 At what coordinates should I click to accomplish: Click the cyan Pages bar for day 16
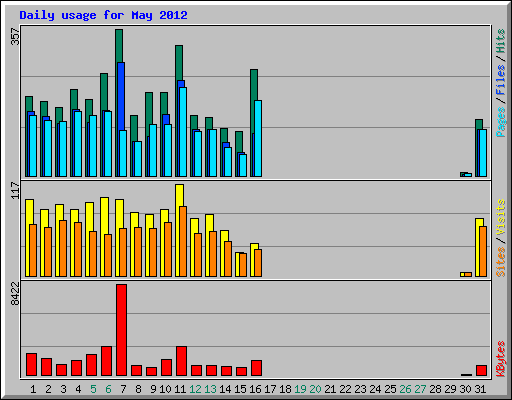coord(258,138)
